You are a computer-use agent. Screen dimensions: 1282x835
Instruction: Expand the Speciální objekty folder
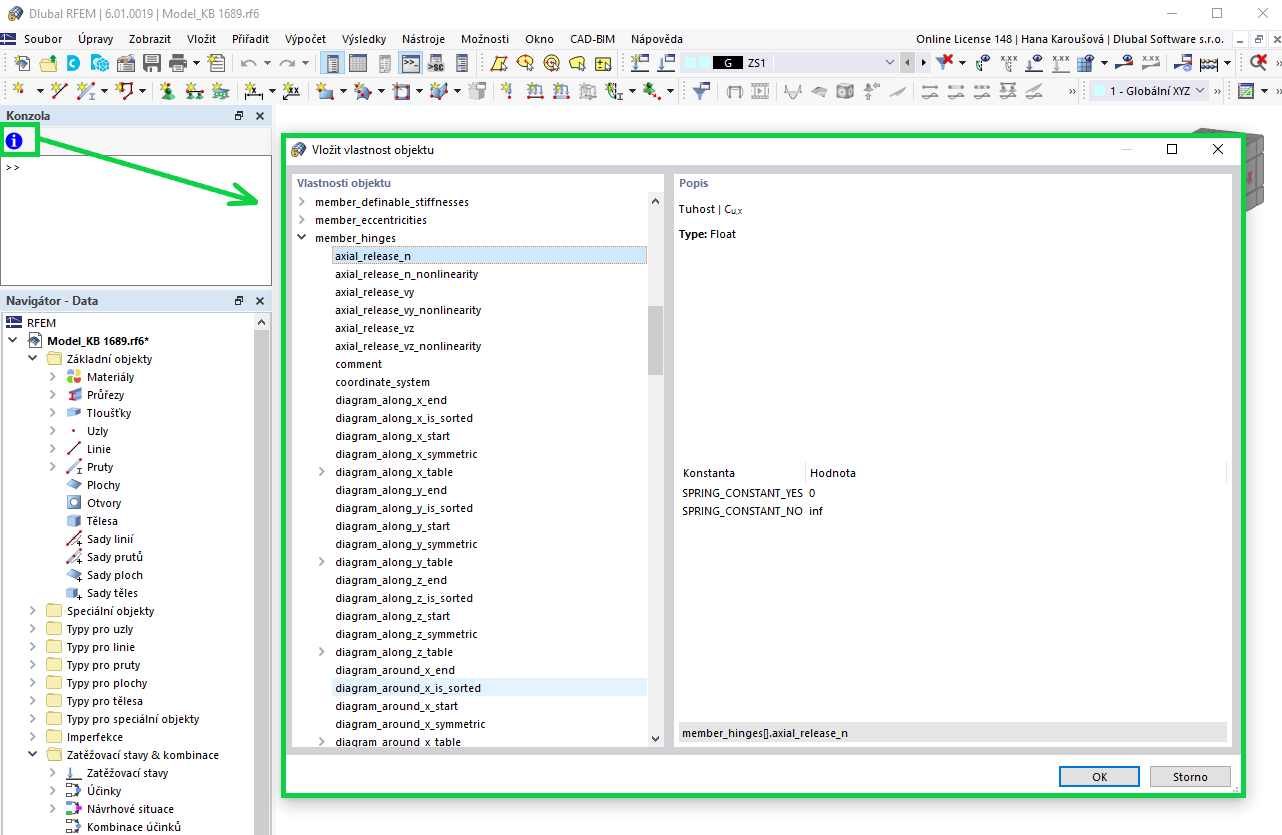[34, 611]
